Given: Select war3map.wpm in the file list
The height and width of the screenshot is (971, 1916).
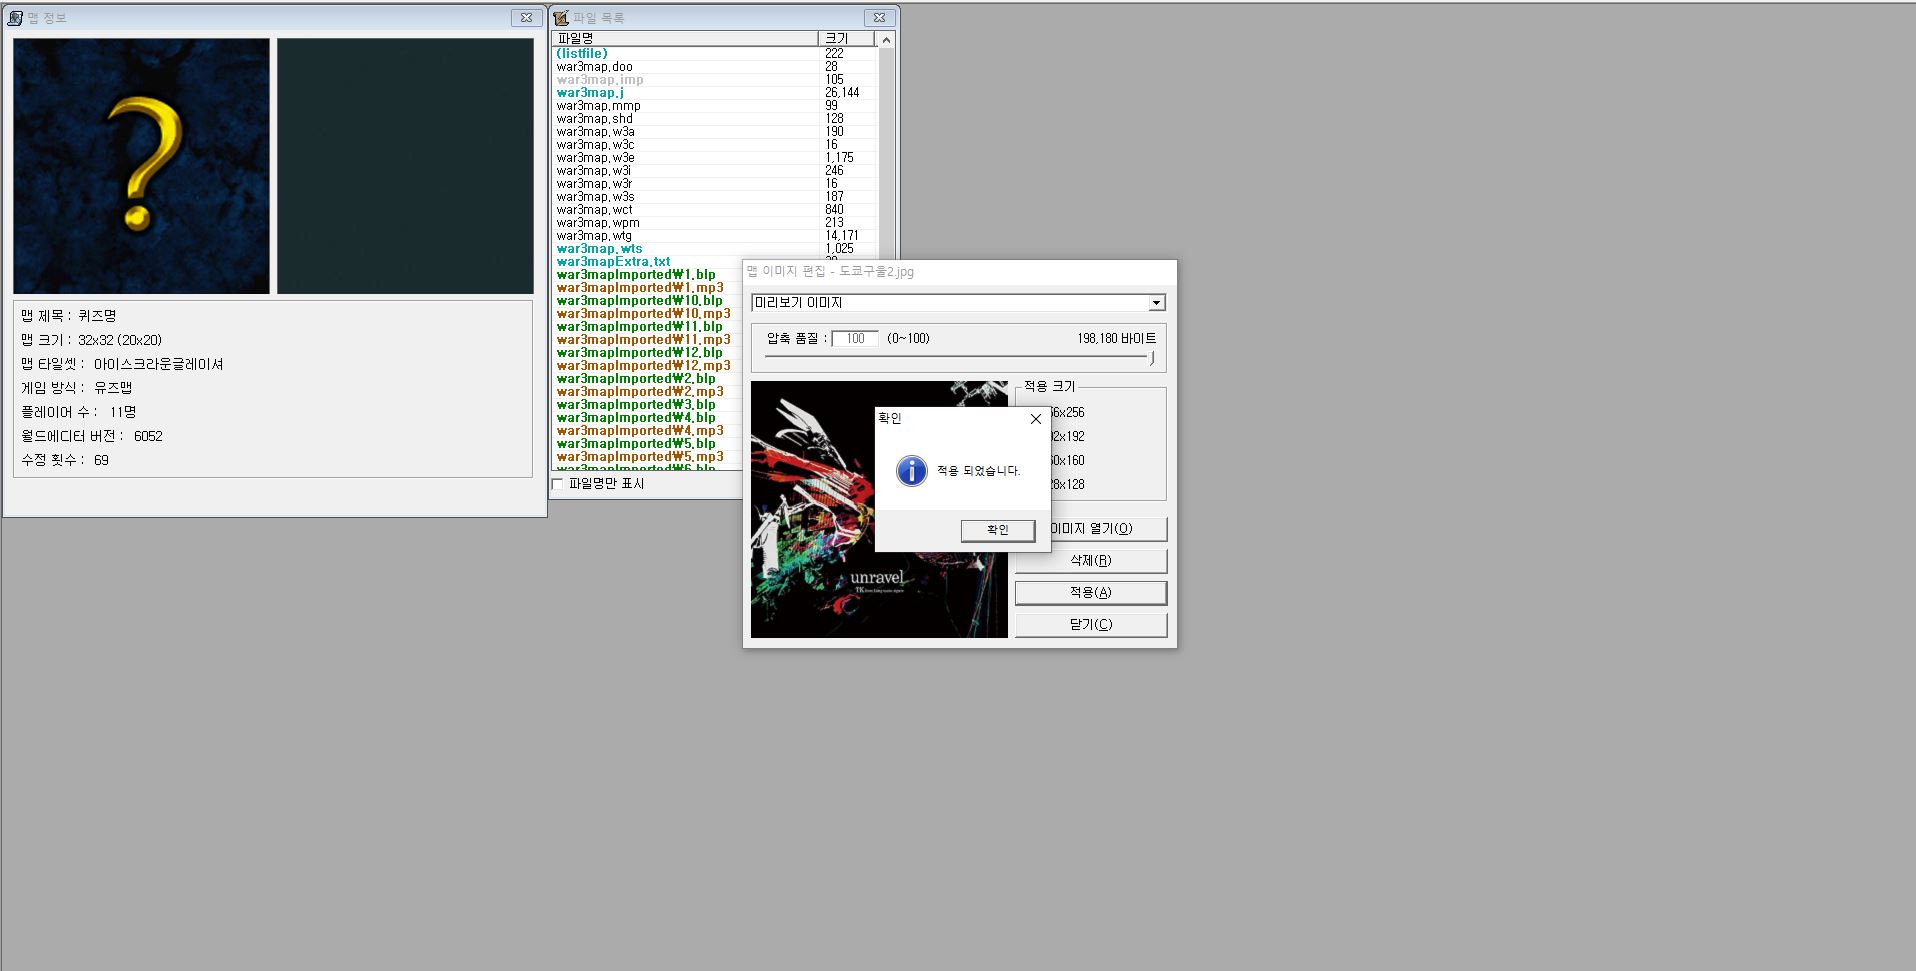Looking at the screenshot, I should (x=598, y=223).
